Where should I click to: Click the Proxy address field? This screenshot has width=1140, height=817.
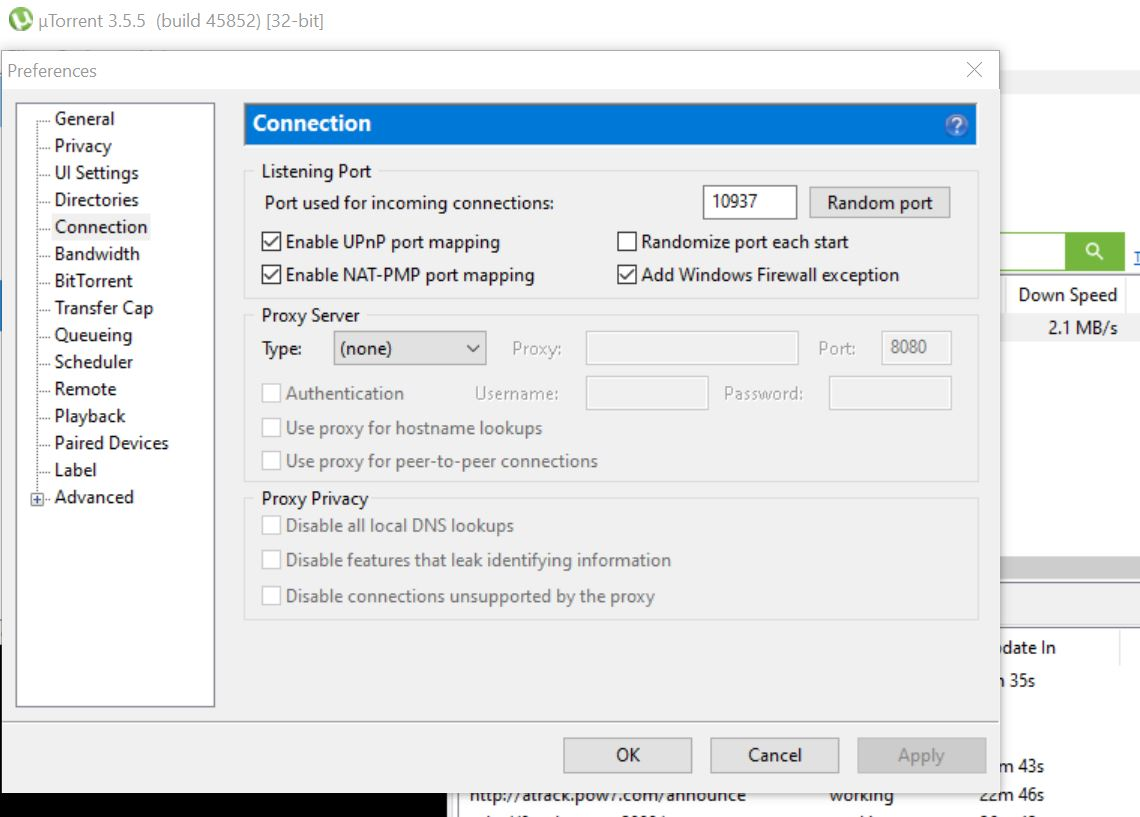pyautogui.click(x=692, y=348)
